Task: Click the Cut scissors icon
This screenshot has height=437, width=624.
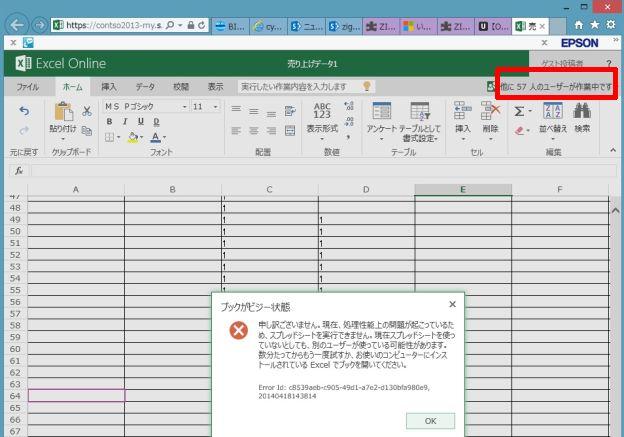Action: (x=87, y=111)
